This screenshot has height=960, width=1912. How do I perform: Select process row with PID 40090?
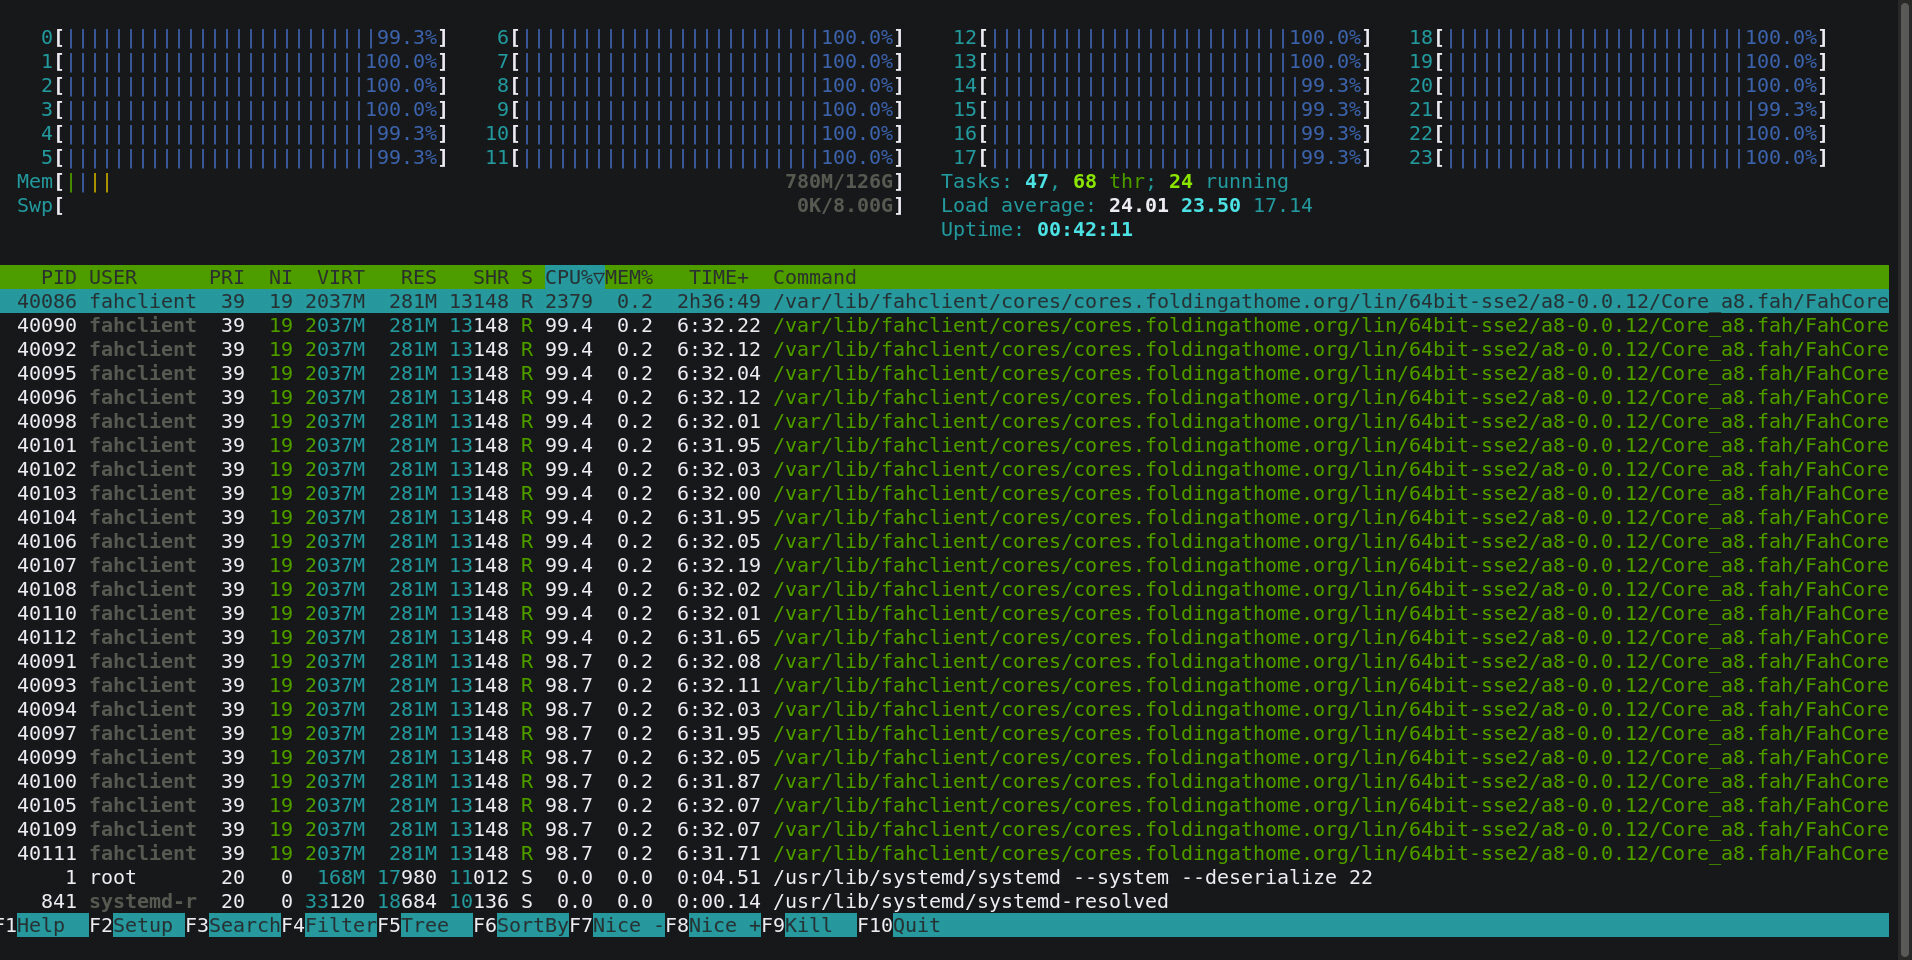[944, 325]
